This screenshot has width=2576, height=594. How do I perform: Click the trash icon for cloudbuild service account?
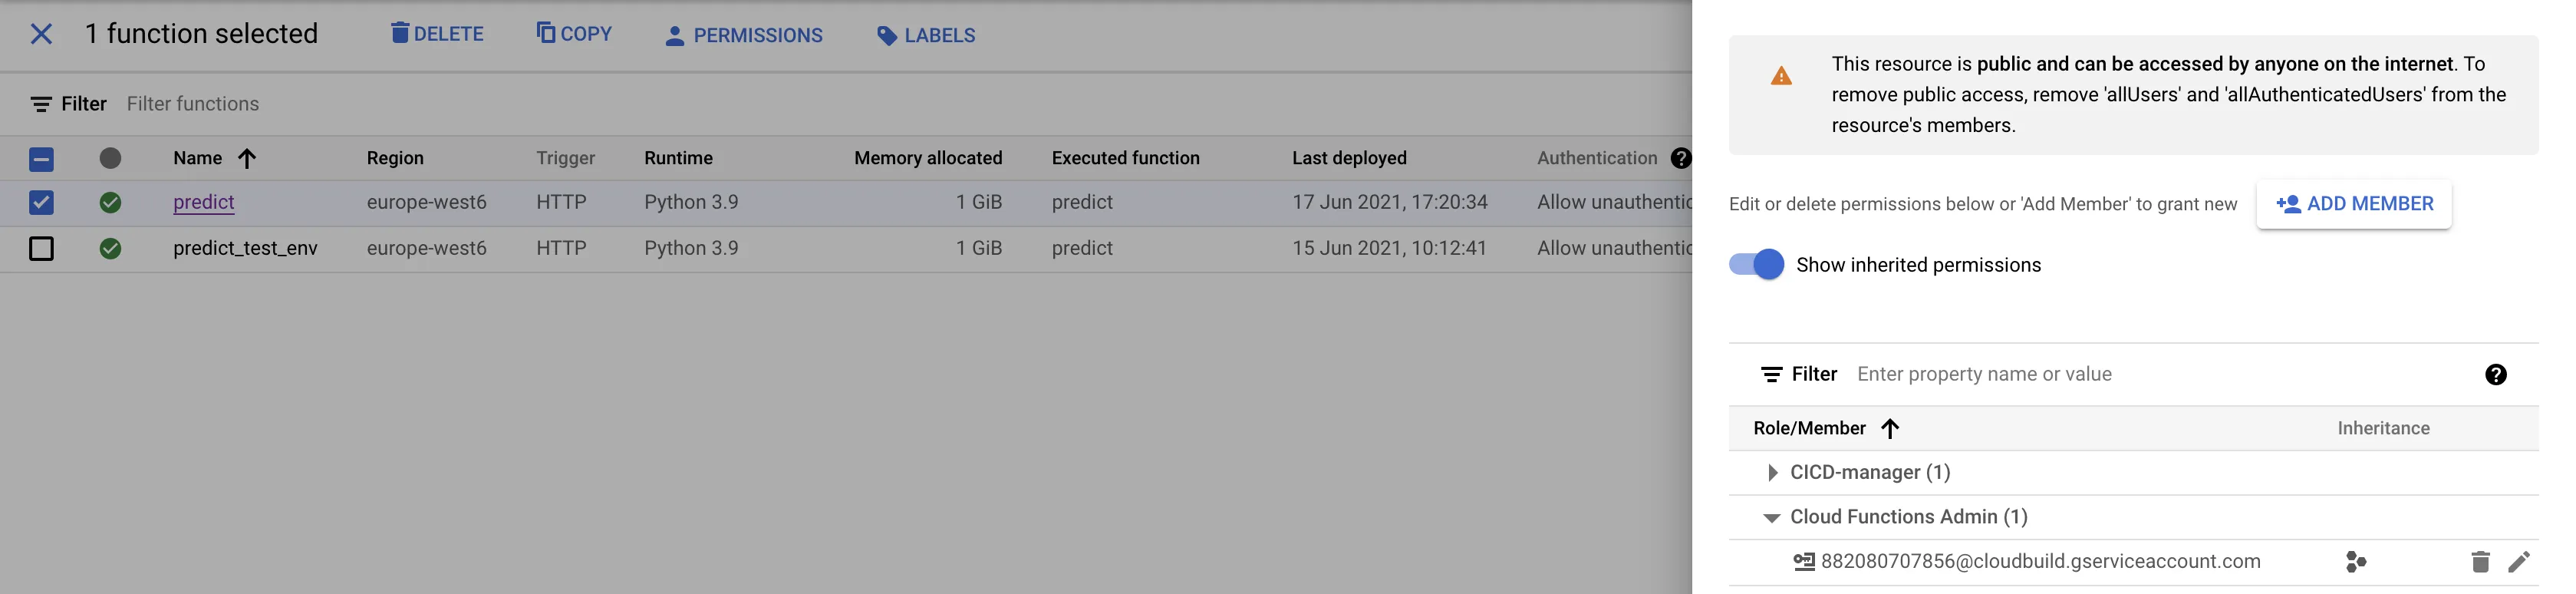(x=2480, y=562)
